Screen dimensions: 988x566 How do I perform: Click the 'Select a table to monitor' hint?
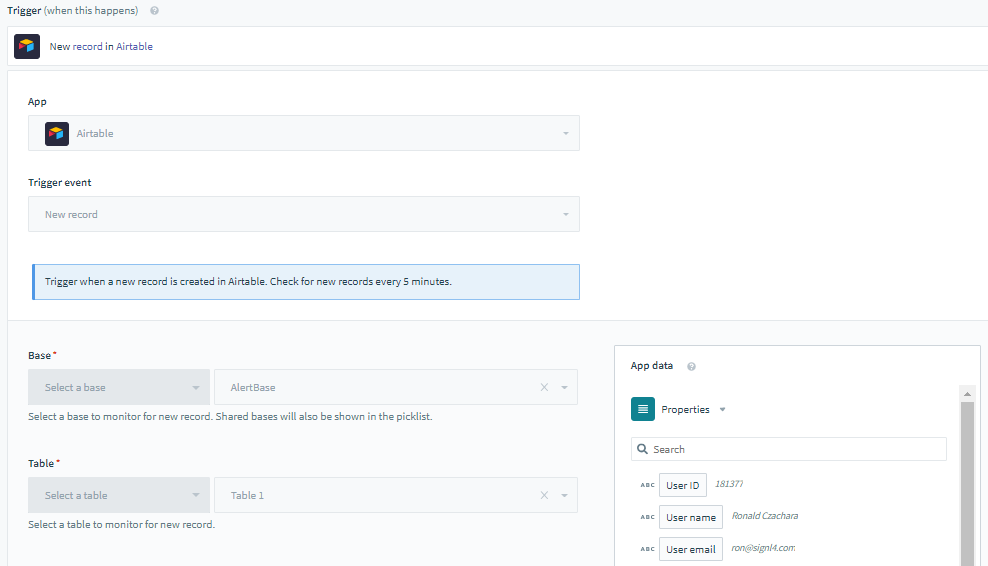tap(122, 524)
